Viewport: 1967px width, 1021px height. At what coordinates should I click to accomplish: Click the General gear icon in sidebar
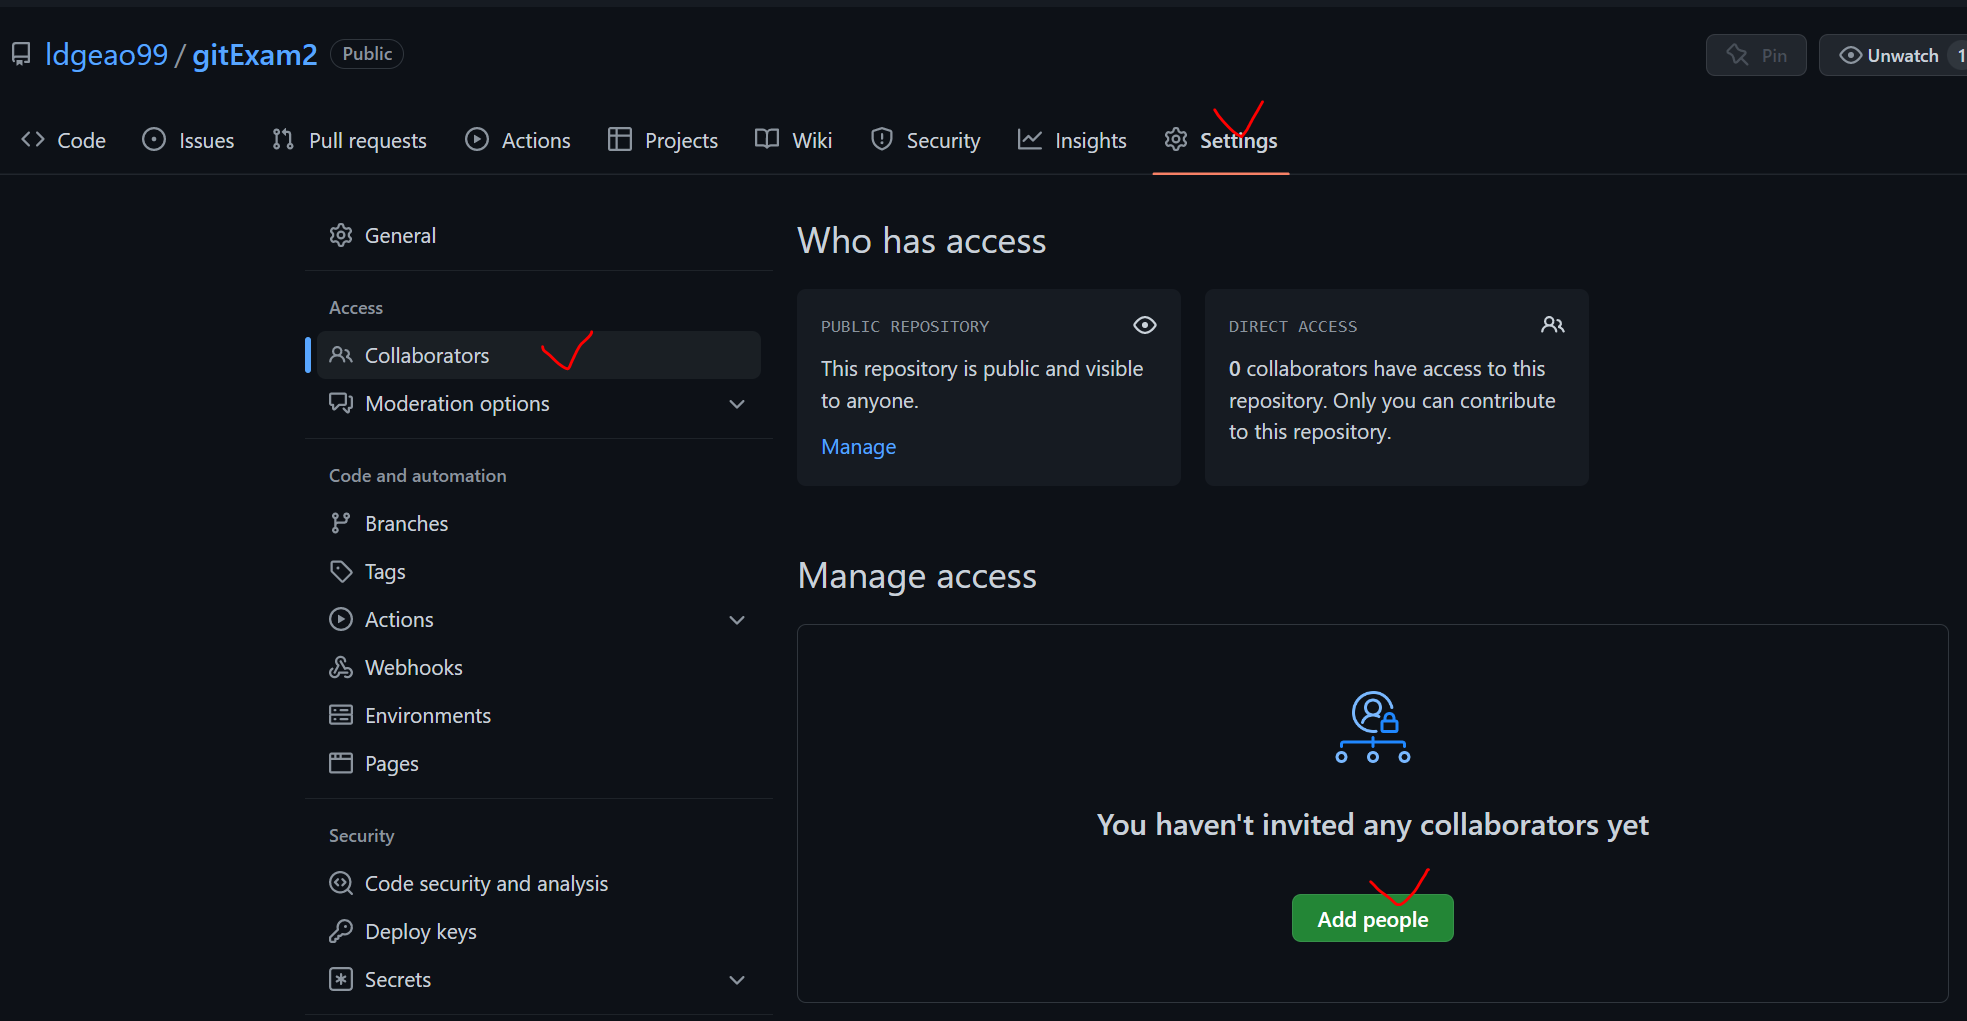click(x=341, y=236)
